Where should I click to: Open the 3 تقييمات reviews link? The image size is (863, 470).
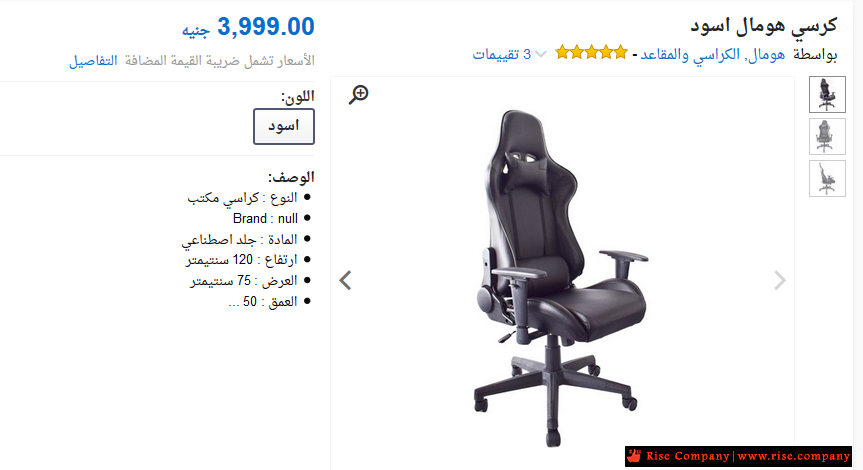pyautogui.click(x=501, y=54)
